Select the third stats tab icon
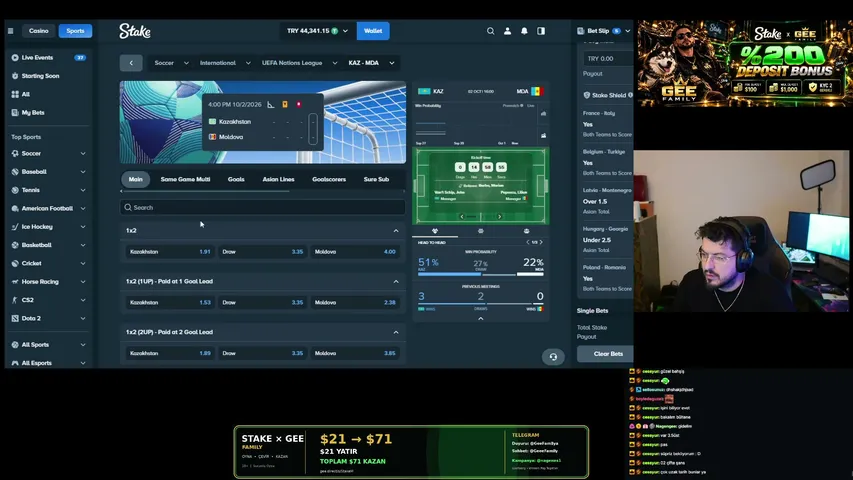Viewport: 853px width, 480px height. [526, 231]
